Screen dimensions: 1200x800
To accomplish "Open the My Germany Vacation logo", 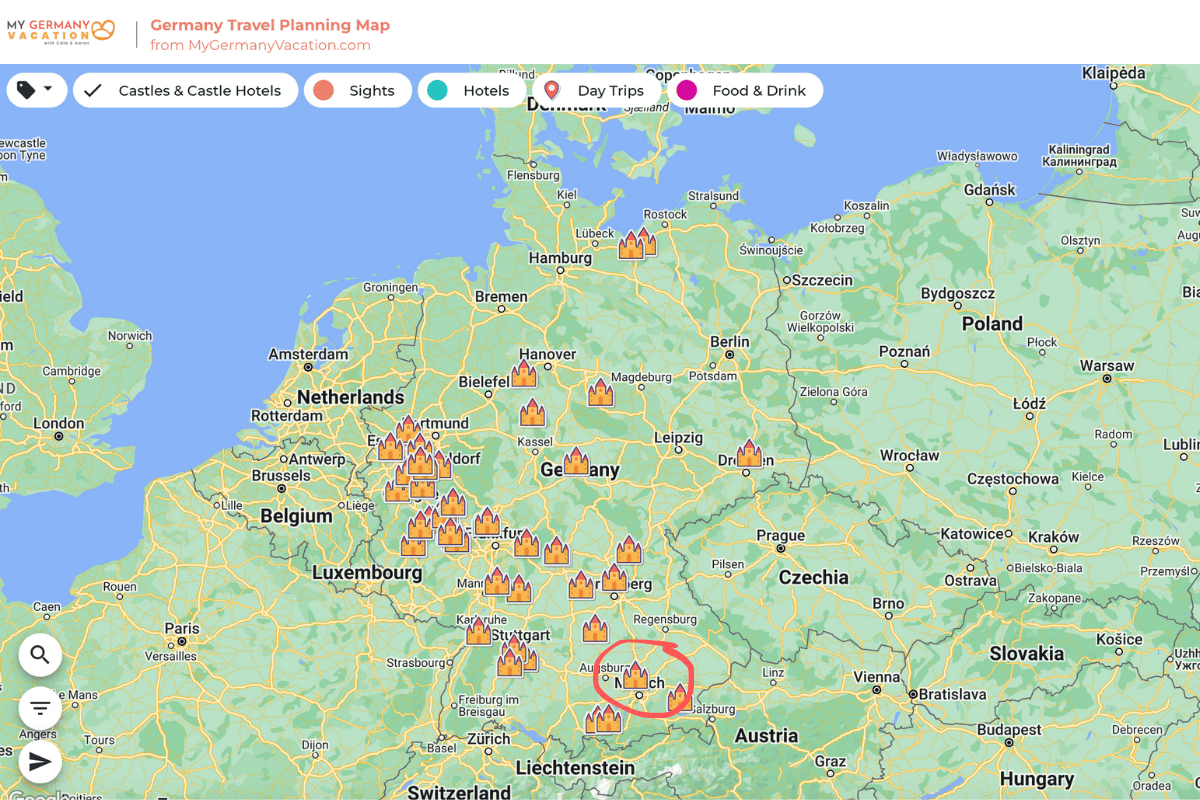I will 61,32.
